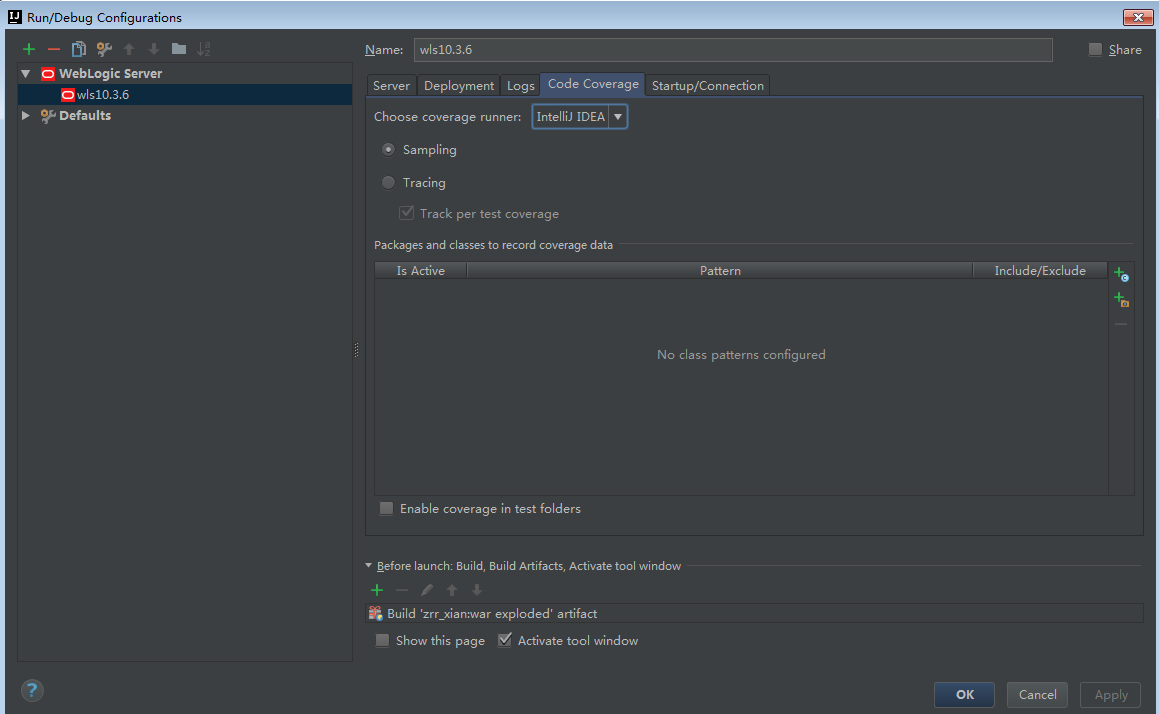This screenshot has width=1159, height=714.
Task: Select Sampling radio button
Action: 388,149
